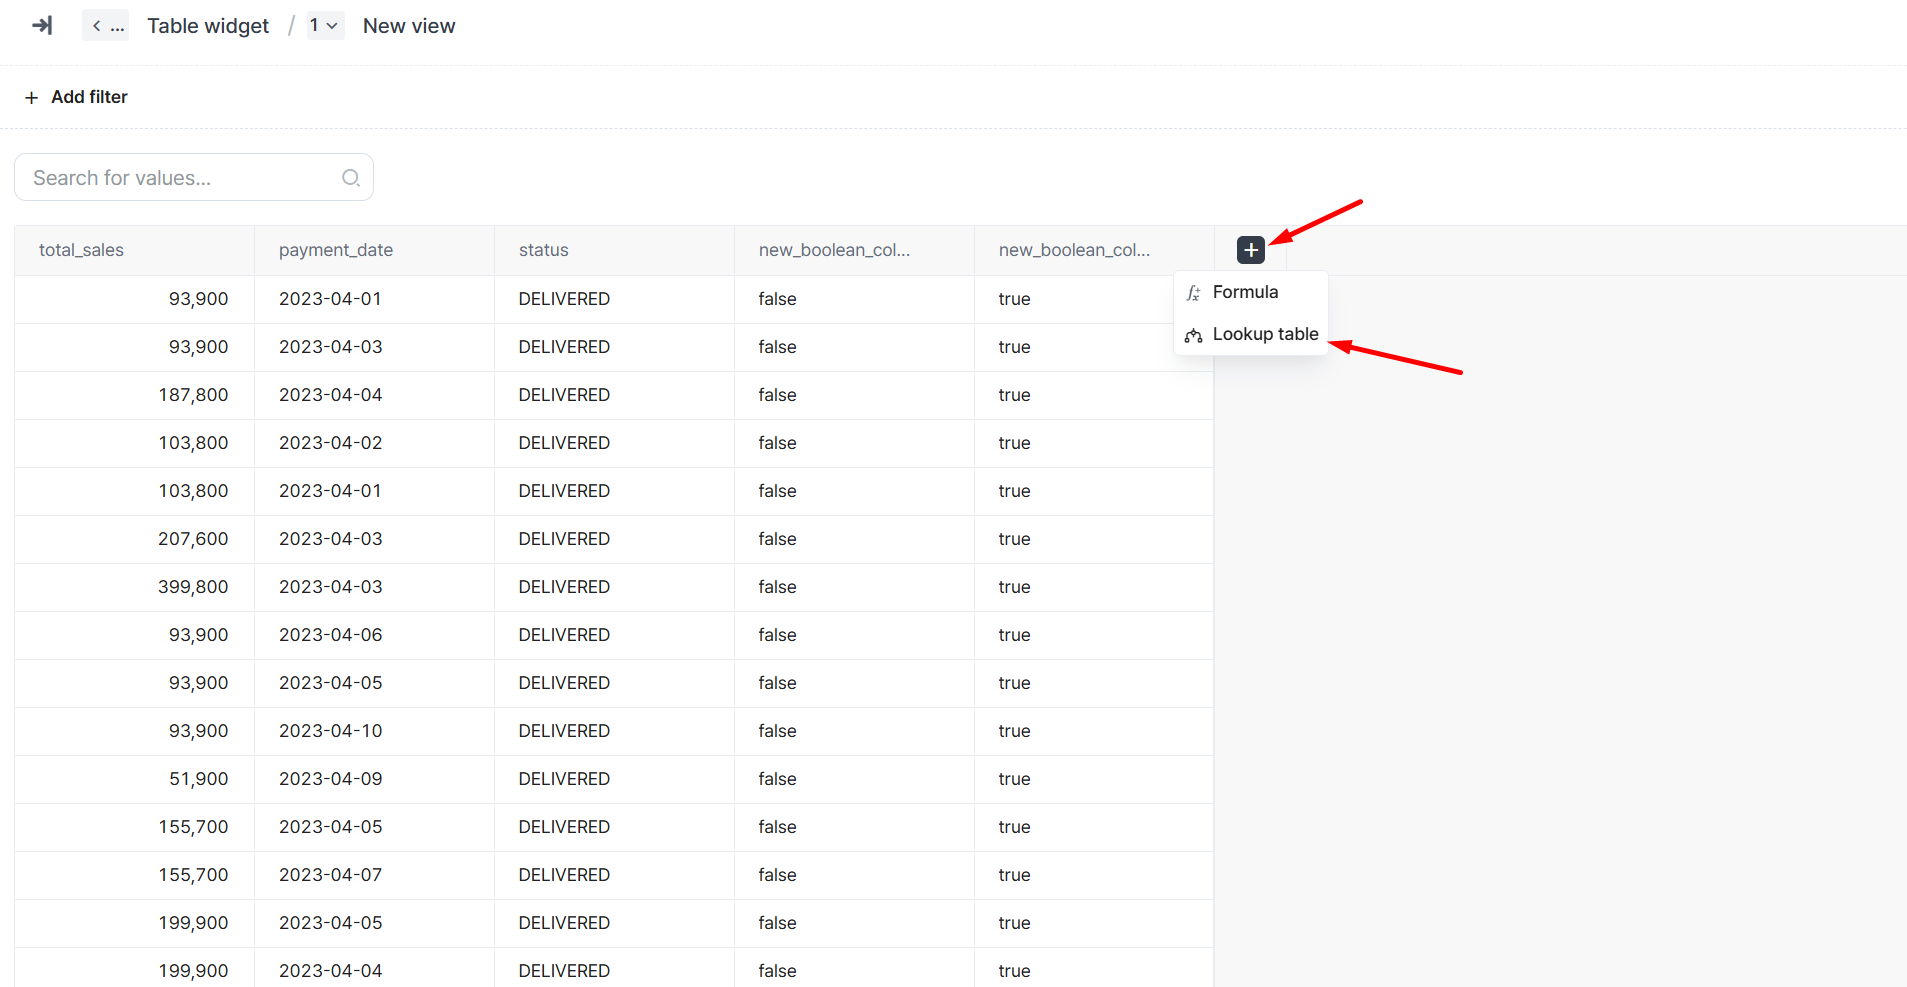
Task: Click the collapse sidebar arrow icon
Action: click(42, 26)
